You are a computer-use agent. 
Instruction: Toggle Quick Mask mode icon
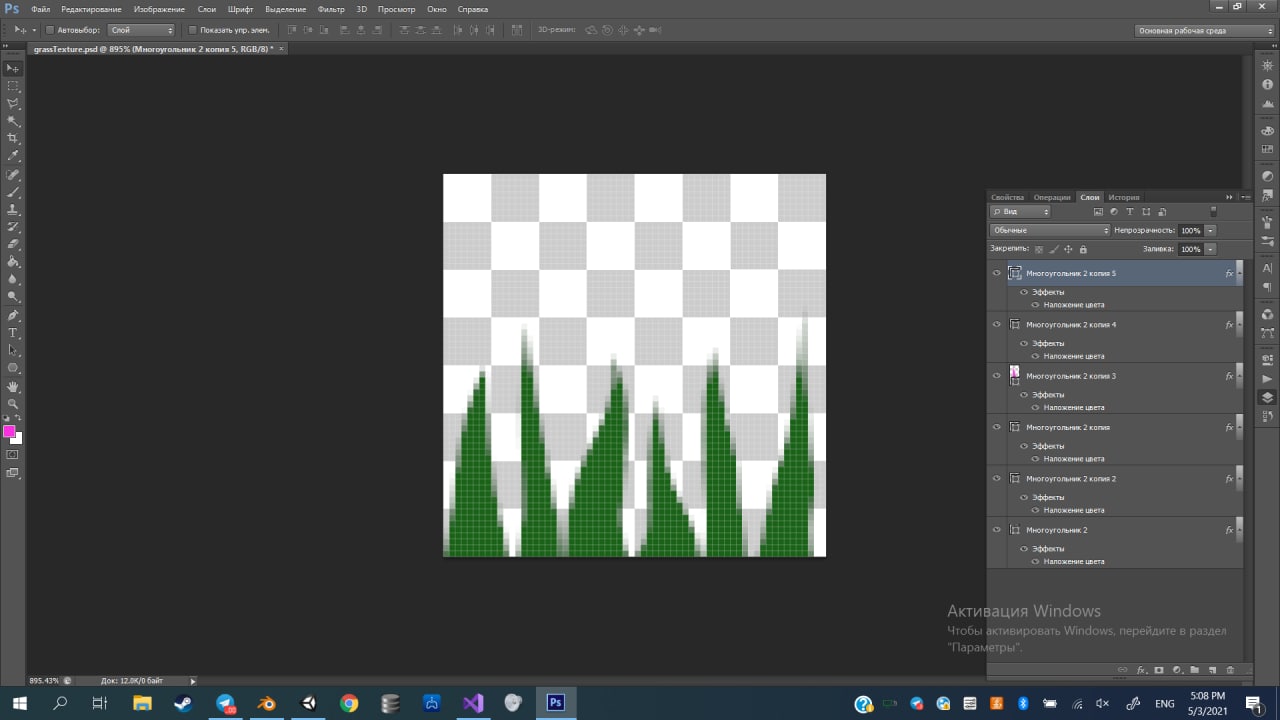pyautogui.click(x=13, y=455)
